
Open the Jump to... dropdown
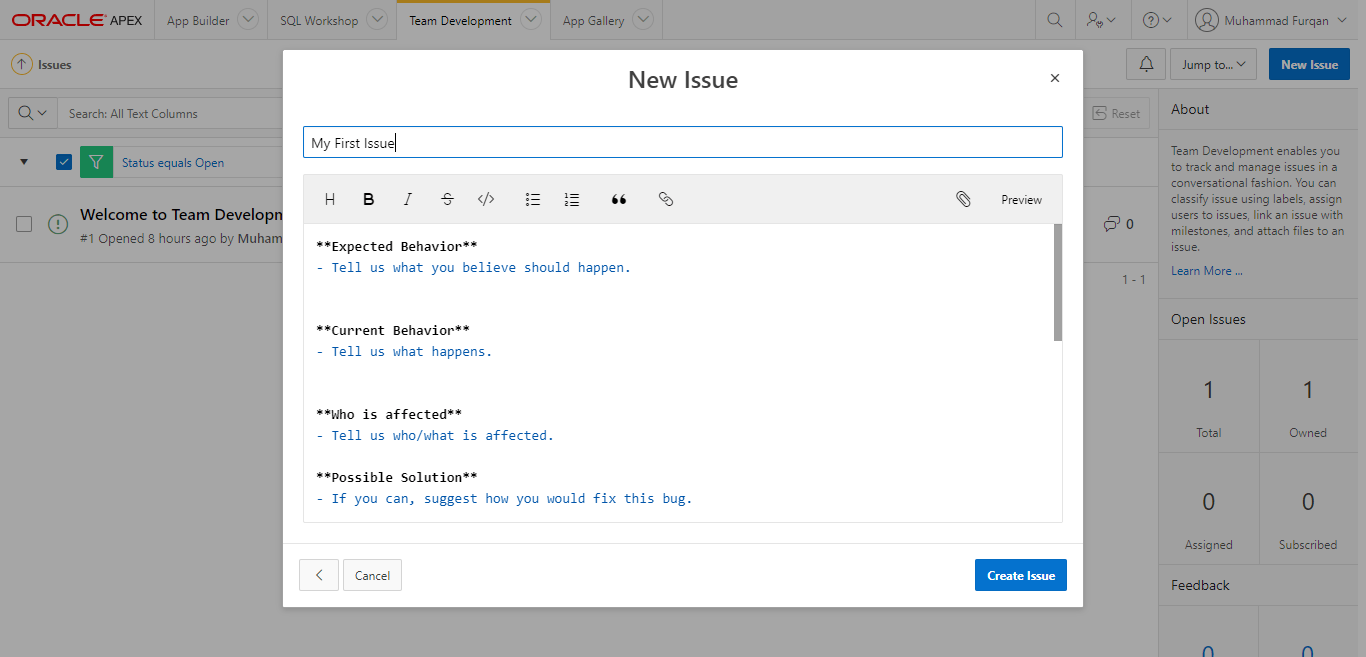coord(1213,63)
